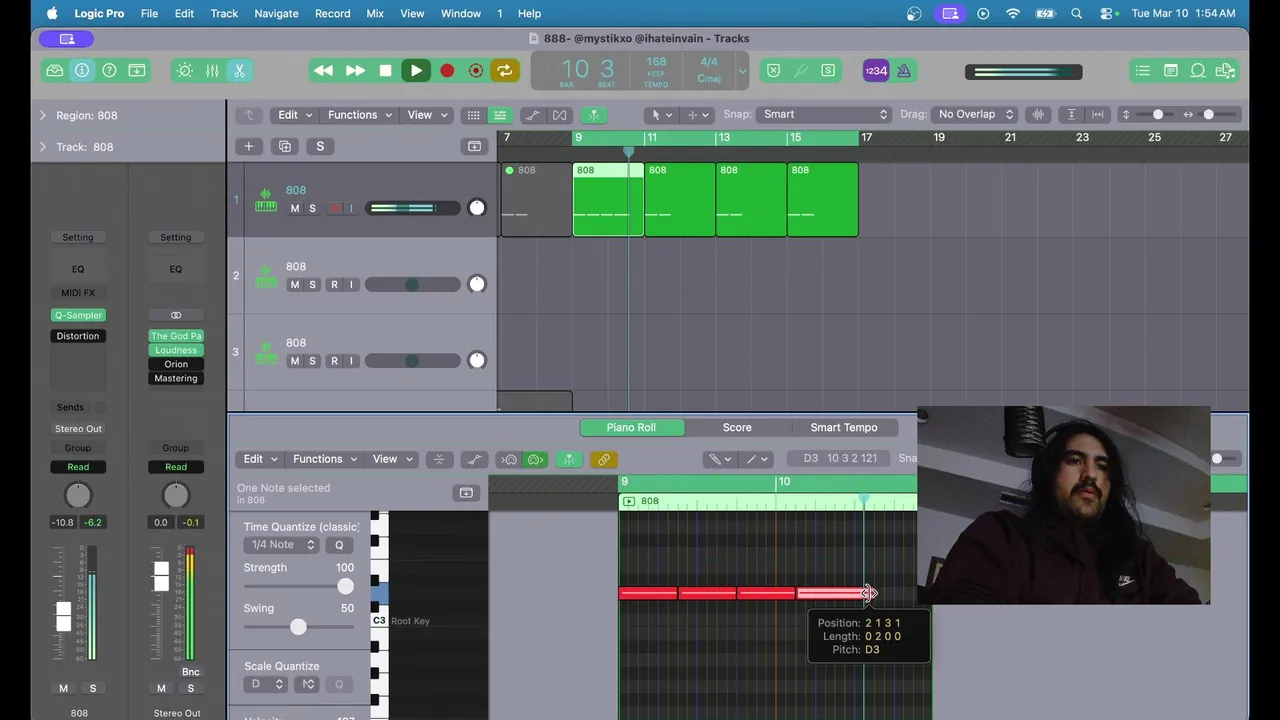Open the Q-Sampler instrument slot

[x=78, y=315]
